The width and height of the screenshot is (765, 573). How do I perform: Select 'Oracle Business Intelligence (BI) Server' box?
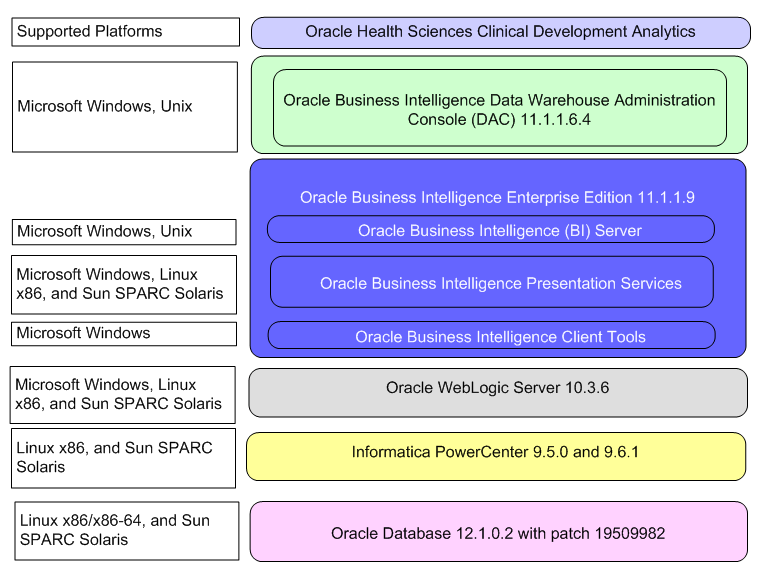click(x=491, y=229)
